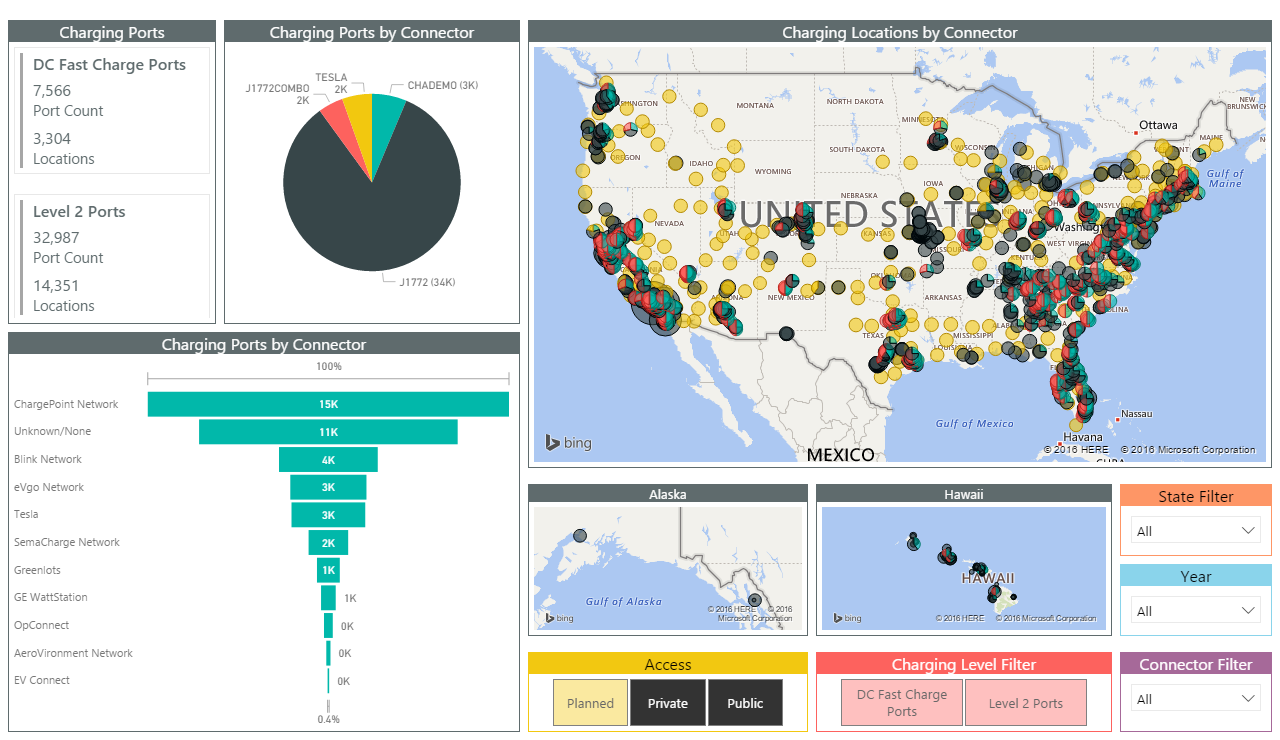Click the 3,304 locations value
The height and width of the screenshot is (740, 1280).
(52, 139)
